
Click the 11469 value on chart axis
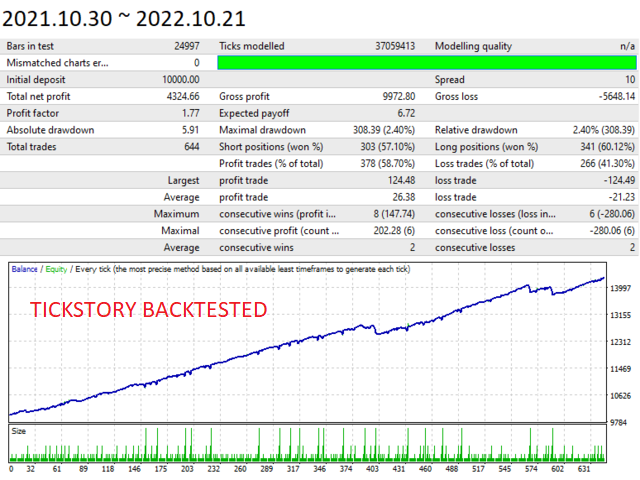coord(620,369)
